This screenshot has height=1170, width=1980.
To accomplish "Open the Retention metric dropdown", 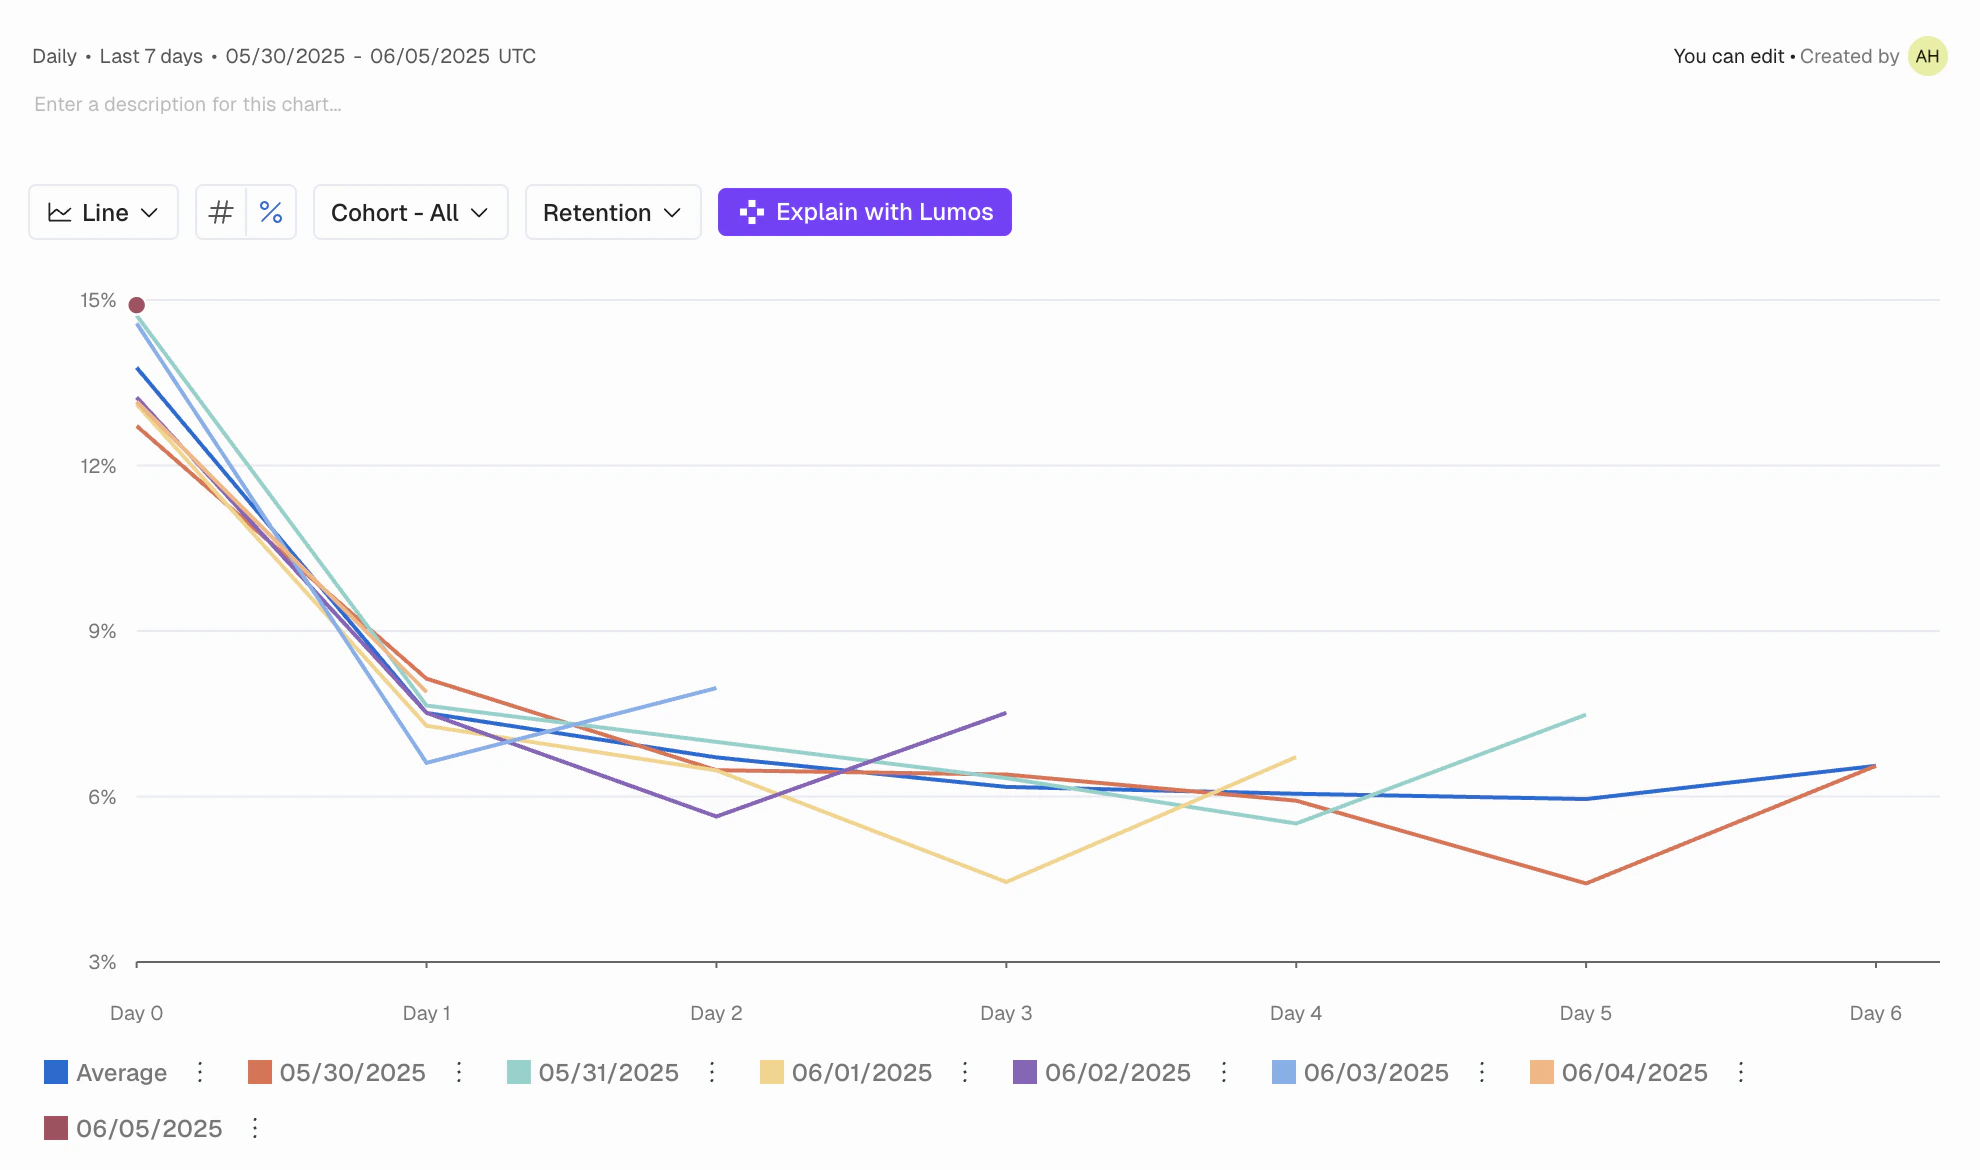I will tap(612, 212).
